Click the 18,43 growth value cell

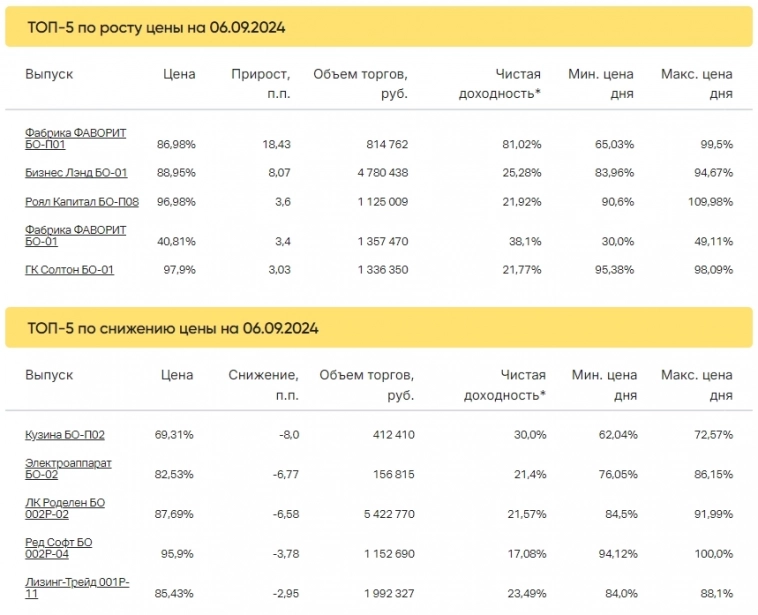coord(276,145)
